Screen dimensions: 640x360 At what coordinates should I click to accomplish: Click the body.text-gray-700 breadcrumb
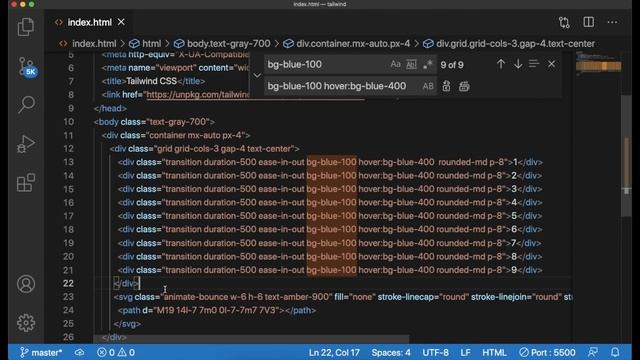pos(229,44)
